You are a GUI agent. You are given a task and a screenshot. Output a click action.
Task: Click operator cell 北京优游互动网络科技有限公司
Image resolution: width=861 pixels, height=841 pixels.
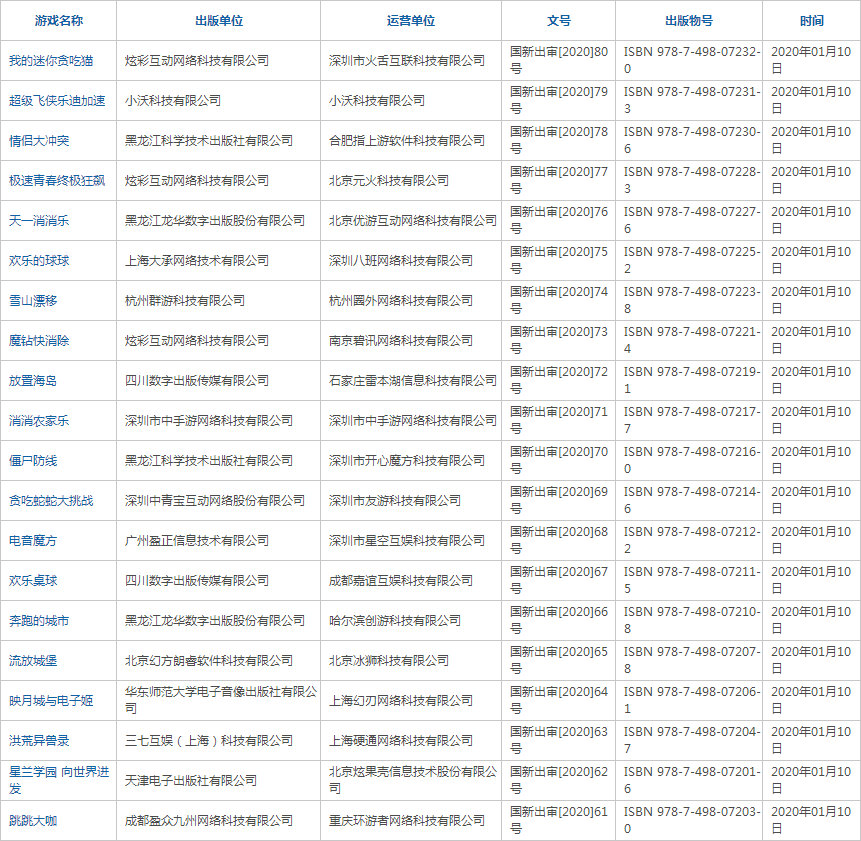tap(413, 221)
